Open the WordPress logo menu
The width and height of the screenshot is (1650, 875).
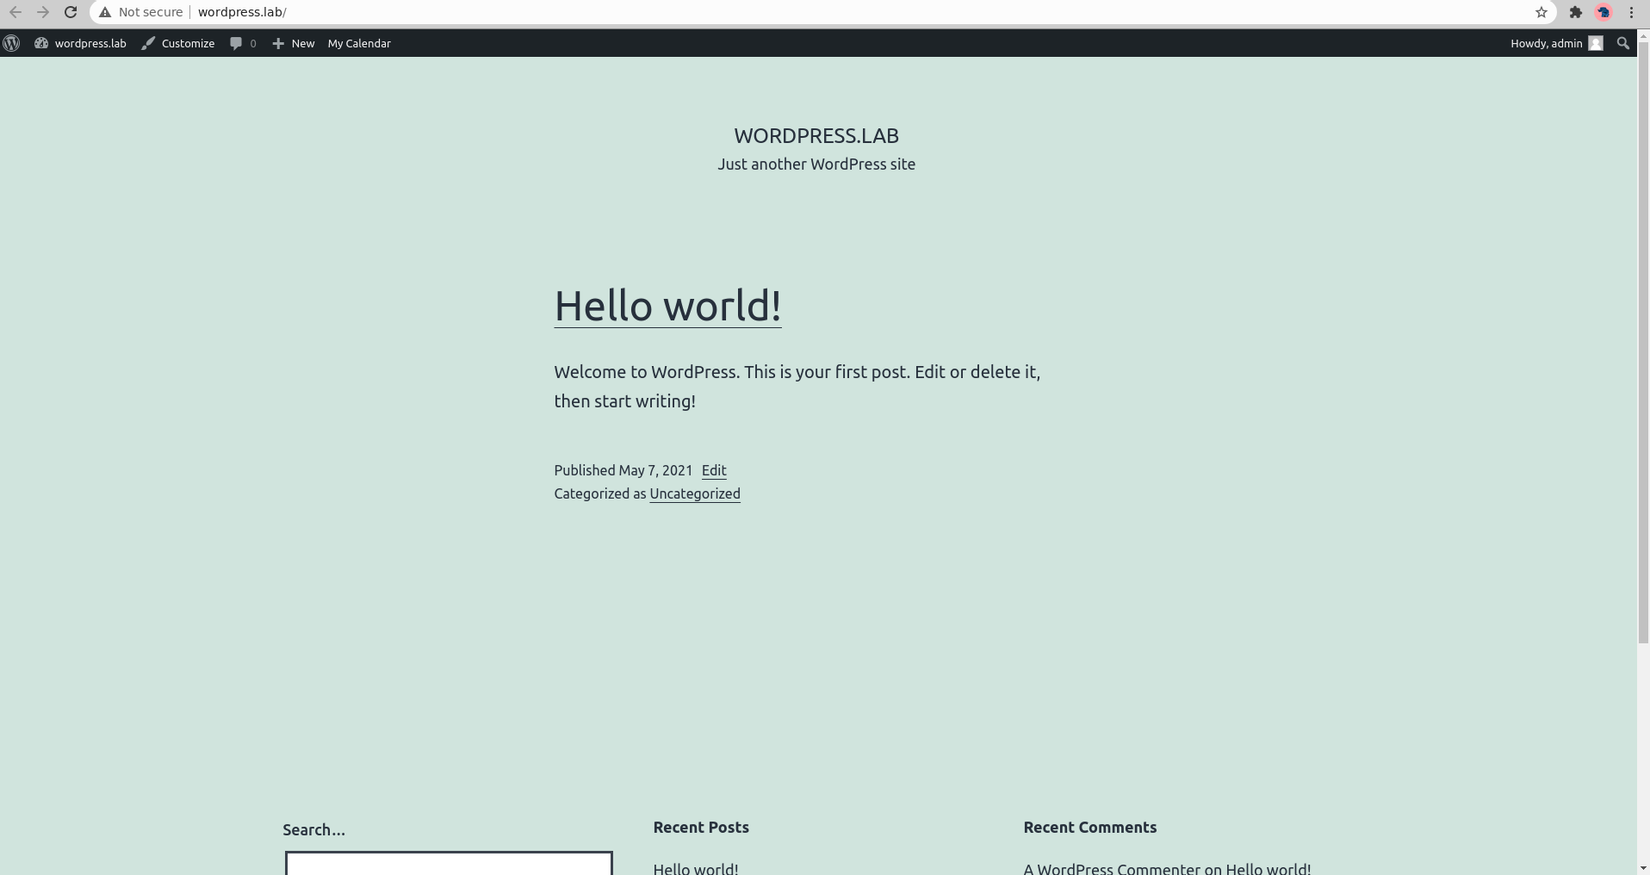pyautogui.click(x=12, y=43)
